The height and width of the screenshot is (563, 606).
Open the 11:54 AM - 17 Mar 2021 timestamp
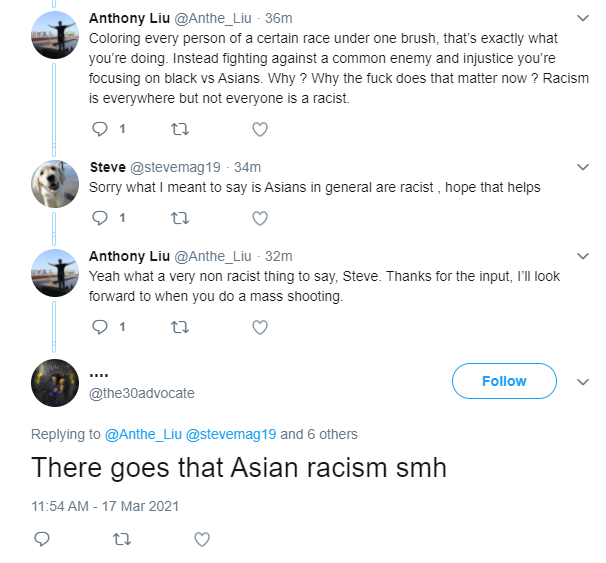(x=105, y=506)
